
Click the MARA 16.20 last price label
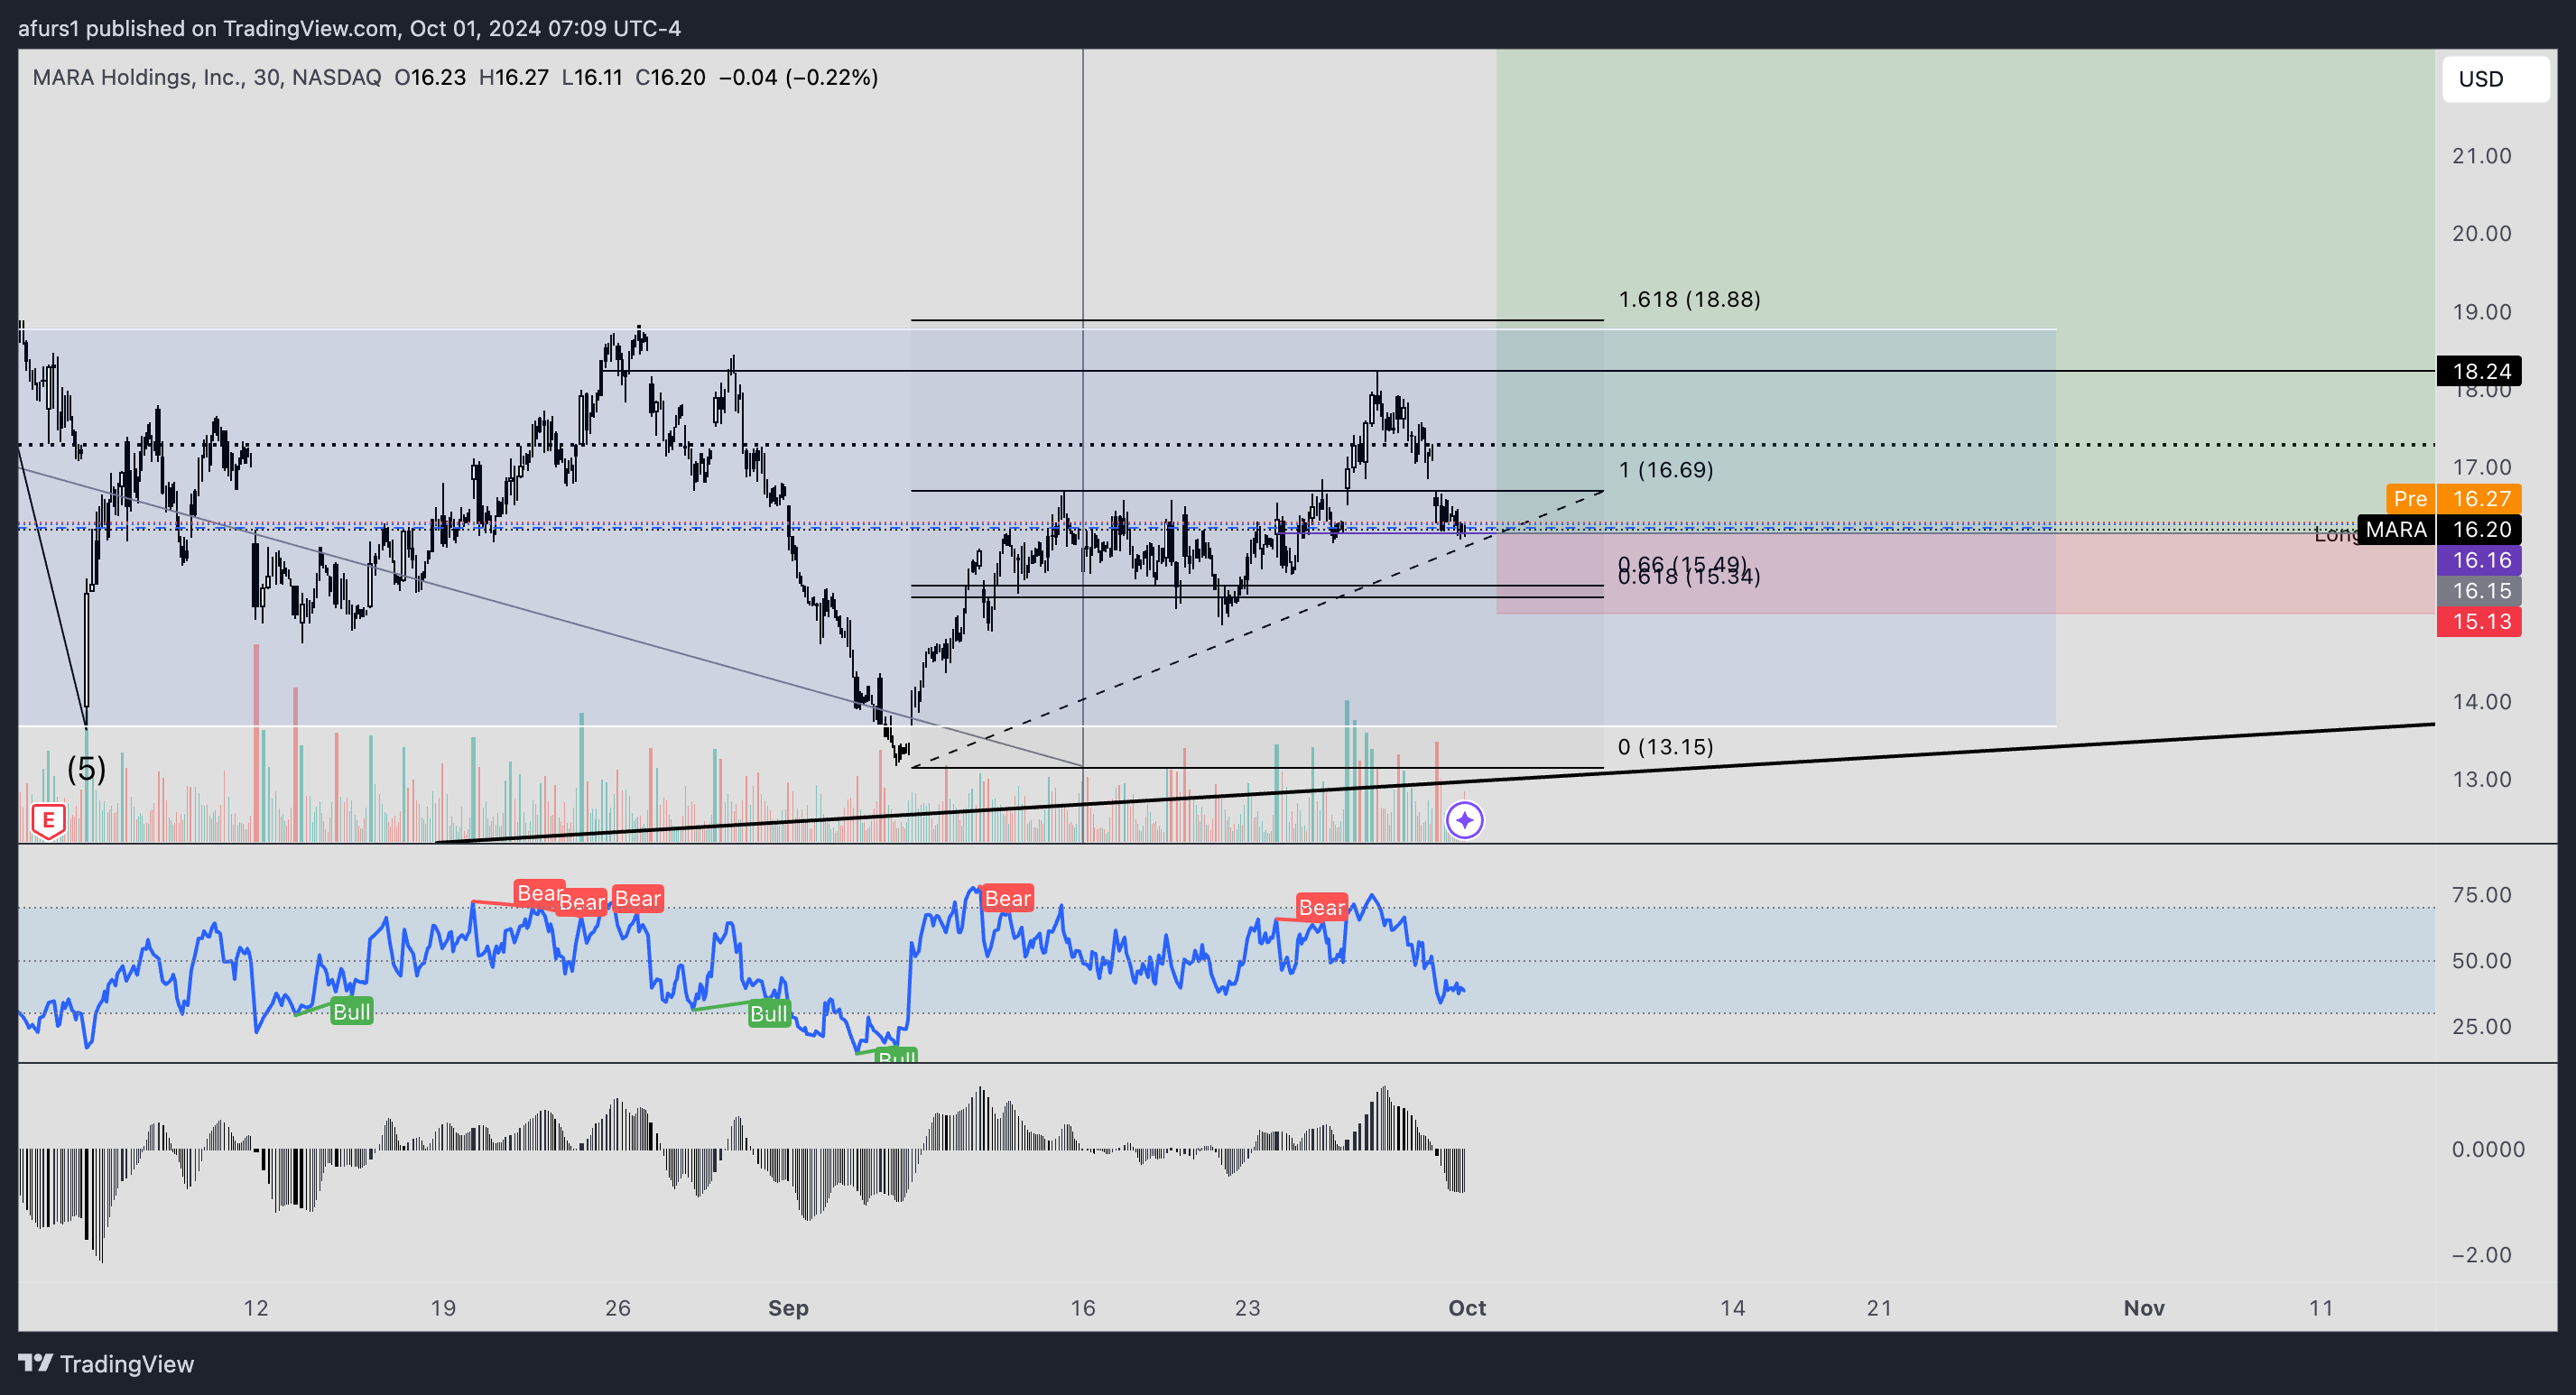click(x=2439, y=529)
